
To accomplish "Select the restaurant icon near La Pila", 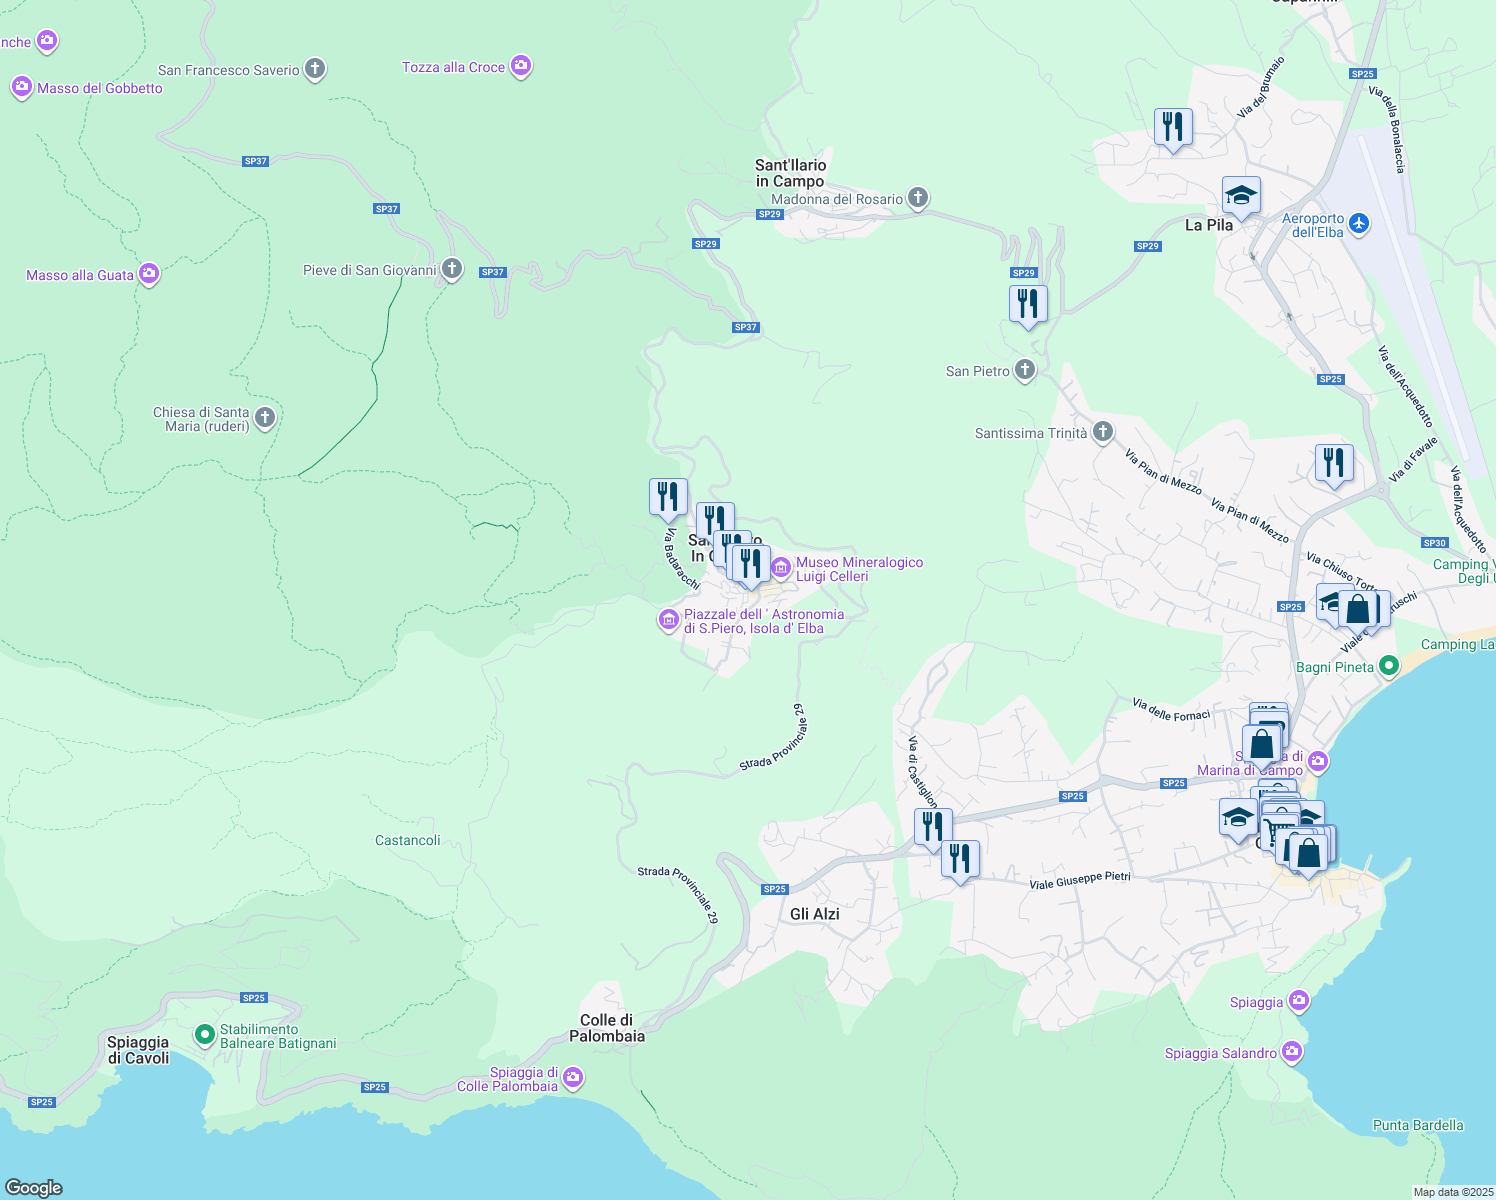I will coord(1173,128).
